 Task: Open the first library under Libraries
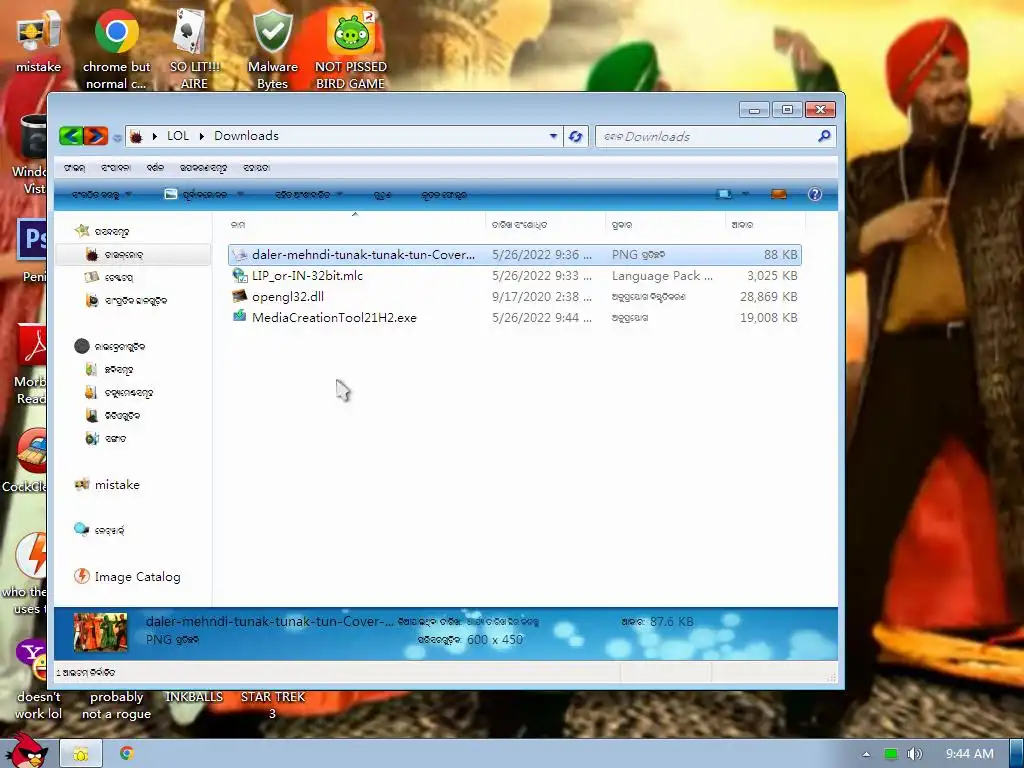click(110, 370)
